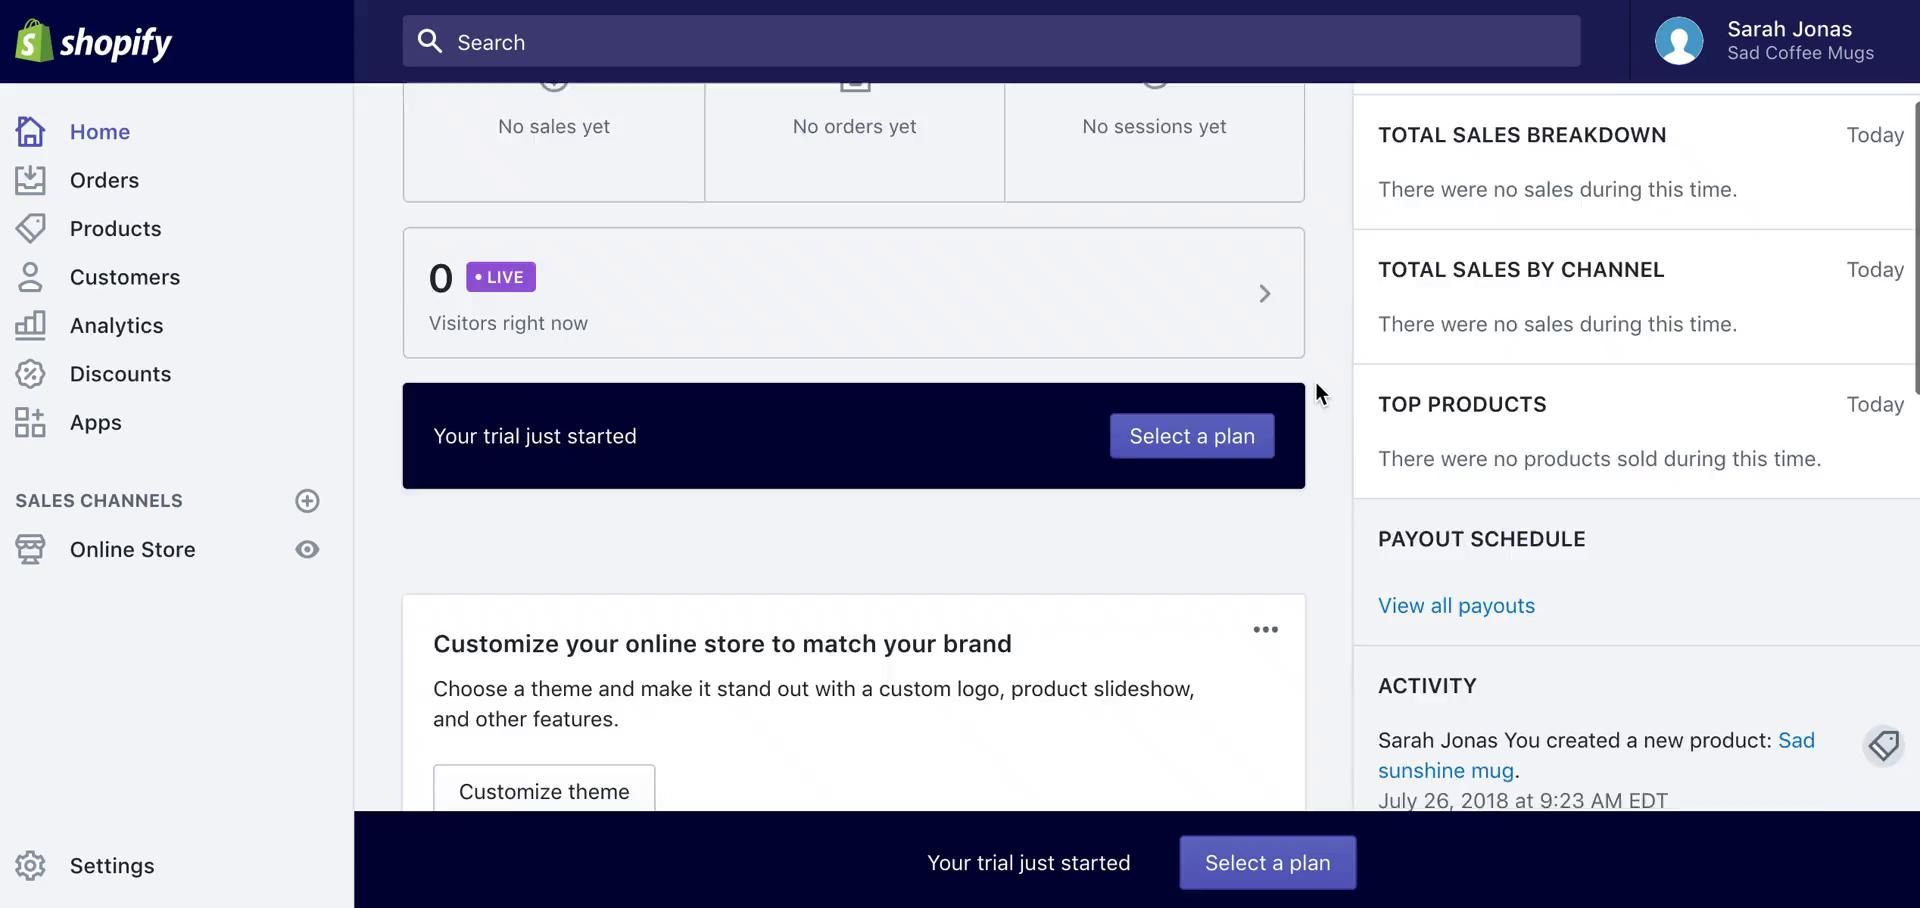Click Select a plan in bottom bar
The width and height of the screenshot is (1920, 908).
pyautogui.click(x=1267, y=863)
